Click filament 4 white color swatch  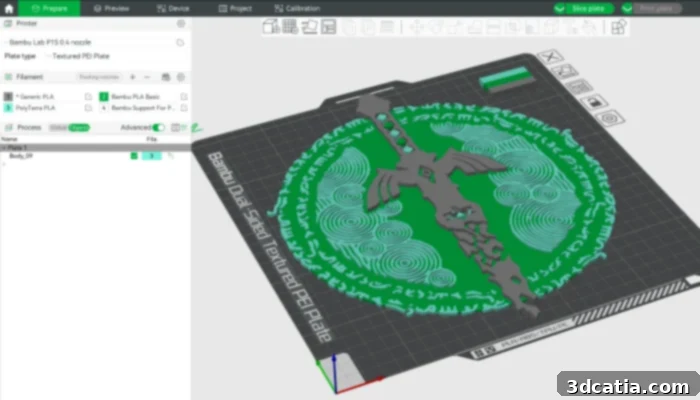click(104, 108)
